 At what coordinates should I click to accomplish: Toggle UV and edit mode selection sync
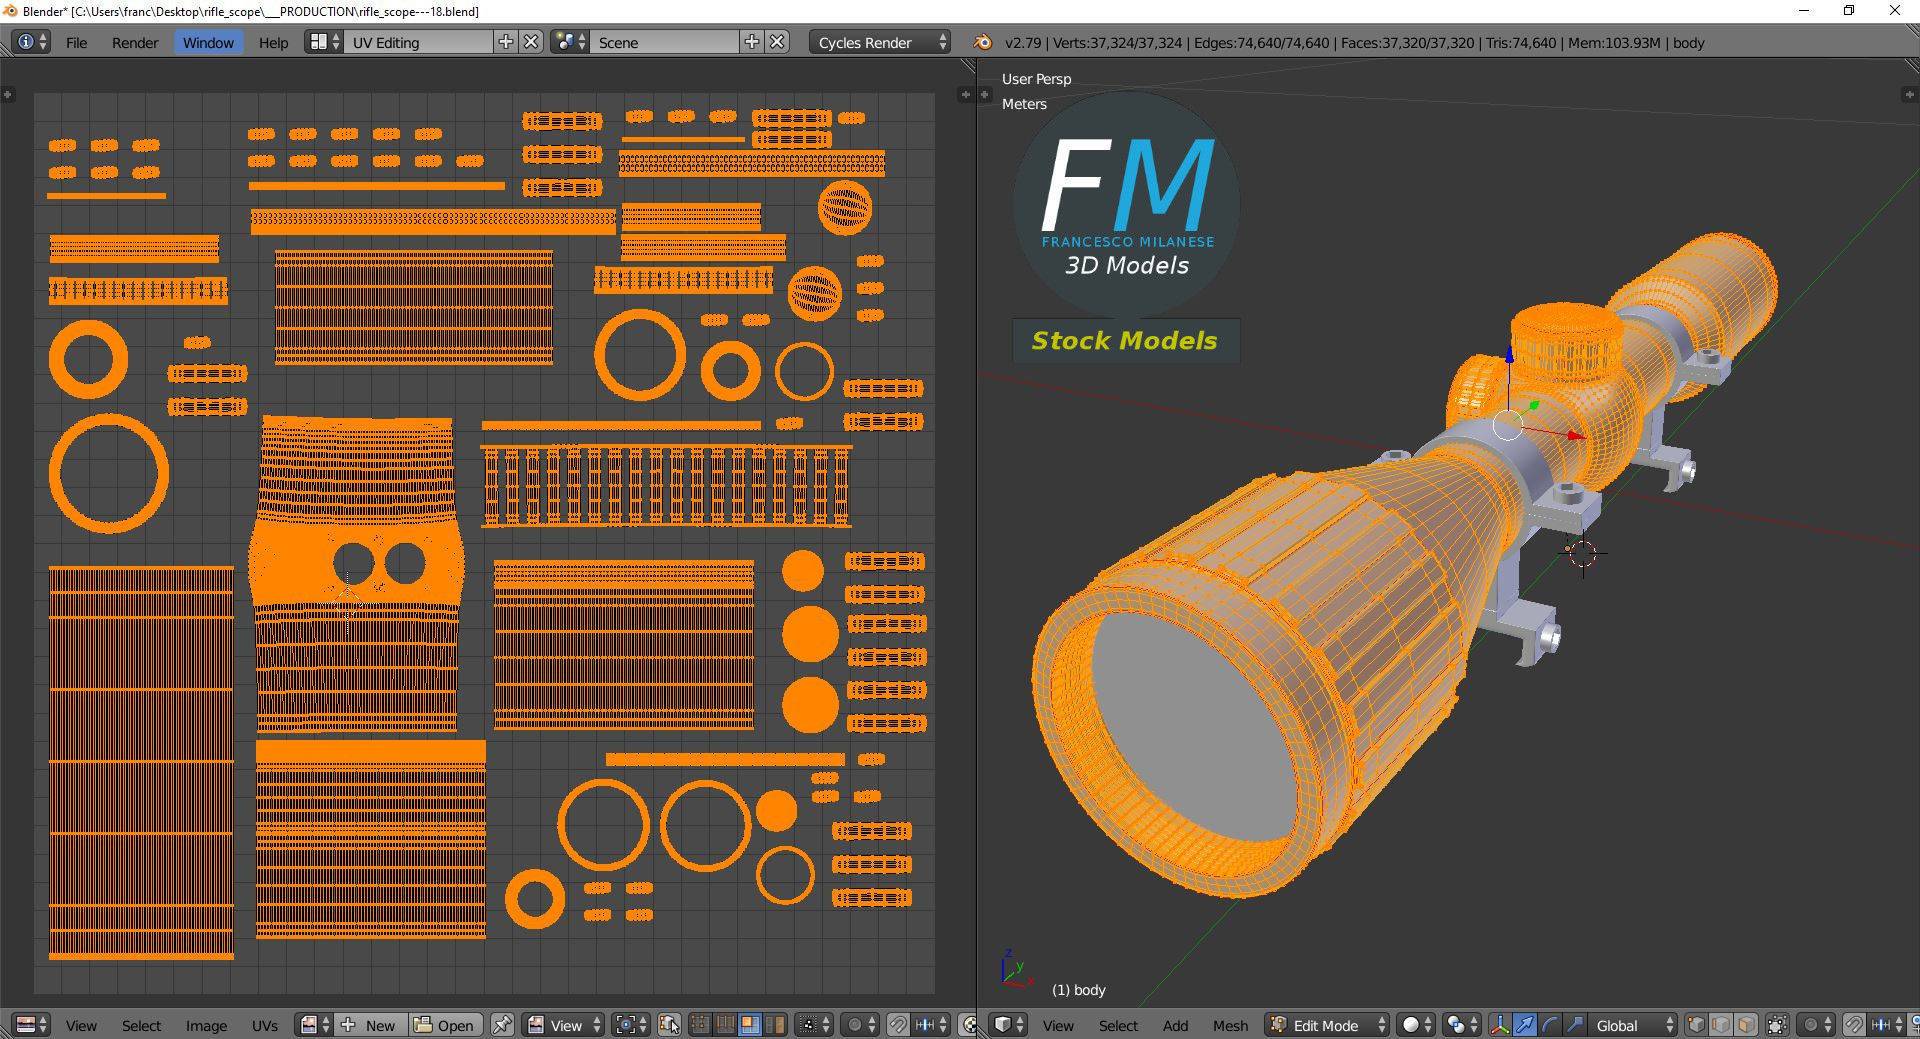click(669, 1025)
